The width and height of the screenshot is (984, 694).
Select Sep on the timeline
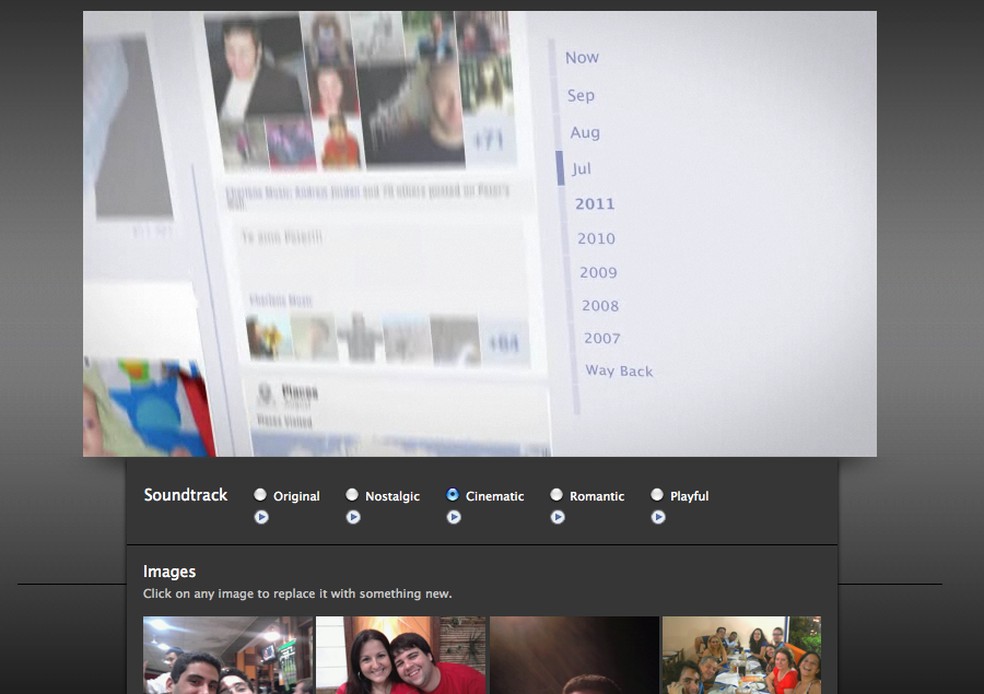(x=581, y=95)
